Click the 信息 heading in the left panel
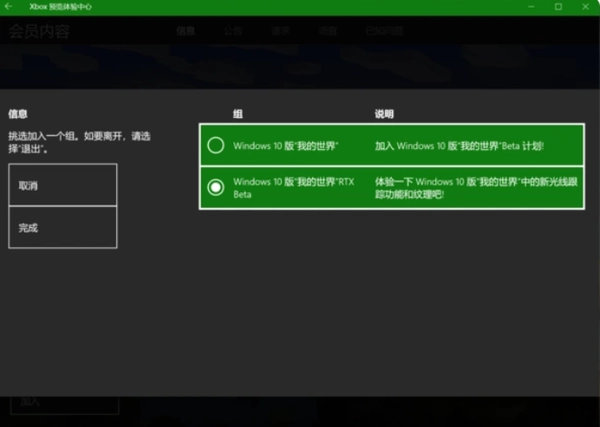 [17, 114]
